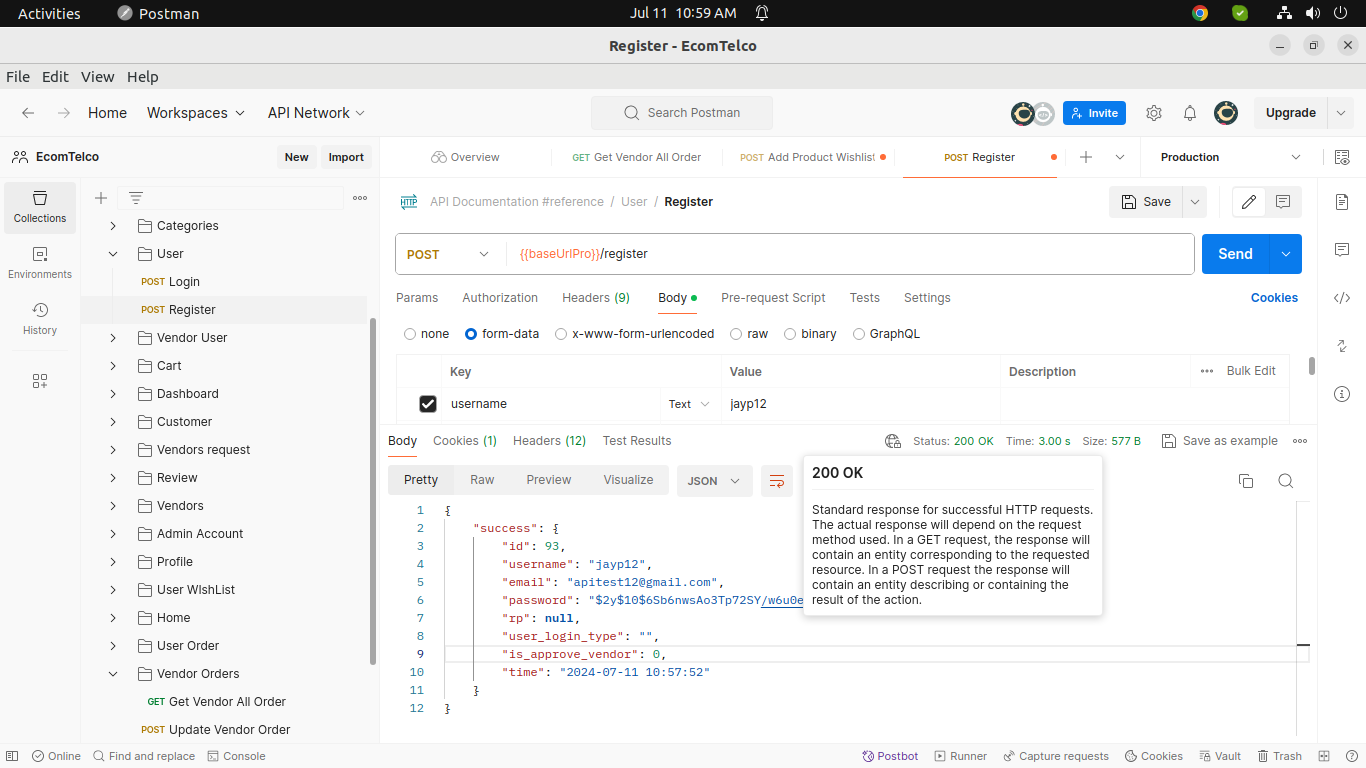The height and width of the screenshot is (768, 1366).
Task: Open the Cookies link
Action: pos(1274,298)
